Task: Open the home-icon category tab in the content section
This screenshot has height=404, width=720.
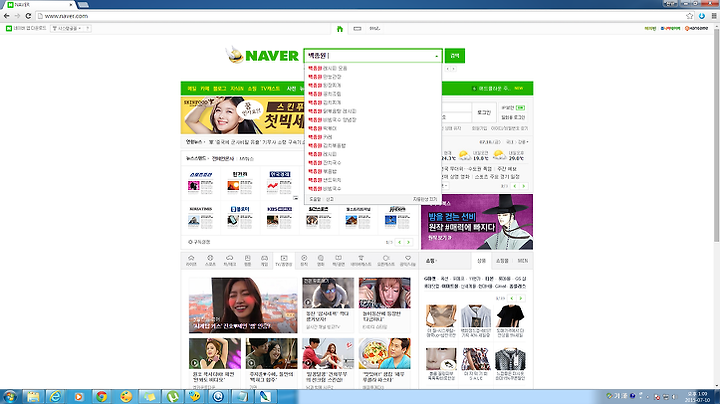Action: click(x=191, y=260)
